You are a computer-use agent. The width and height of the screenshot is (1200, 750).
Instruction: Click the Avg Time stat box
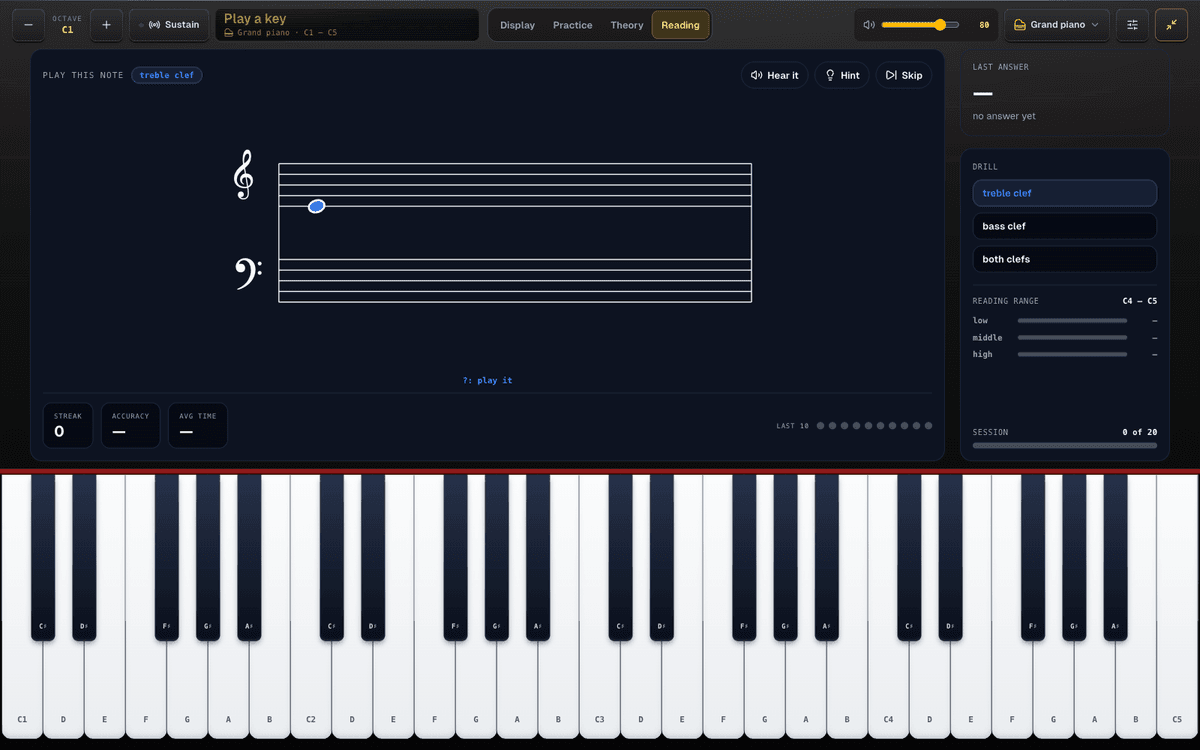[x=198, y=425]
